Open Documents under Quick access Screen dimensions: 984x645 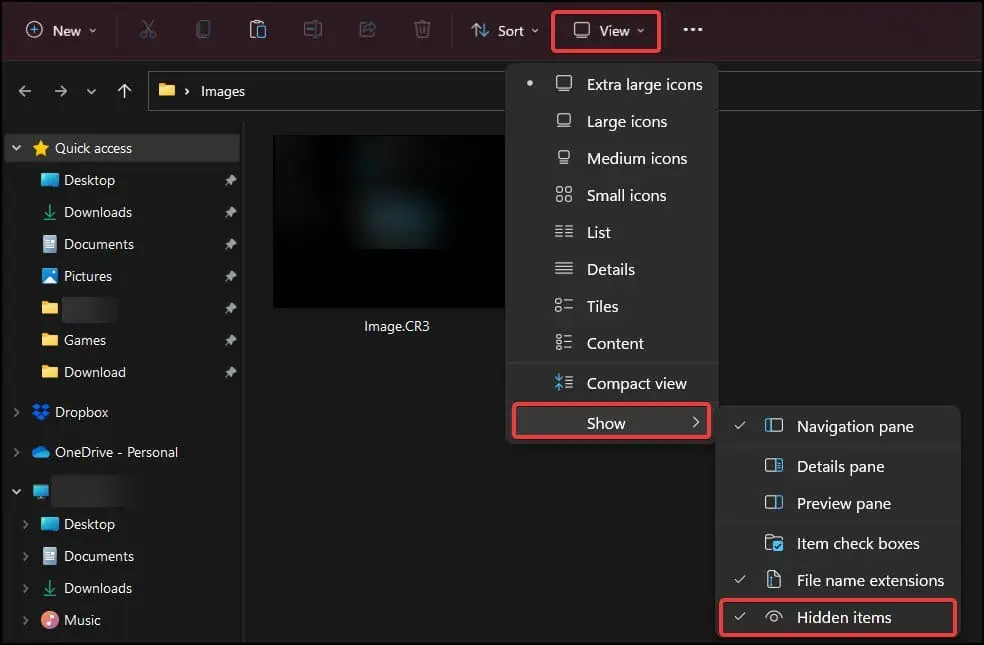[x=99, y=244]
